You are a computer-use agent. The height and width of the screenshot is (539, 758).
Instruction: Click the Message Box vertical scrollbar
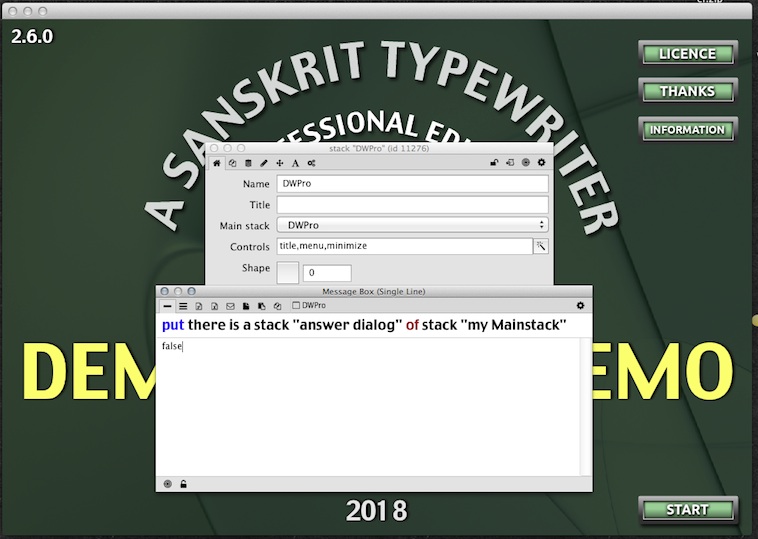585,407
